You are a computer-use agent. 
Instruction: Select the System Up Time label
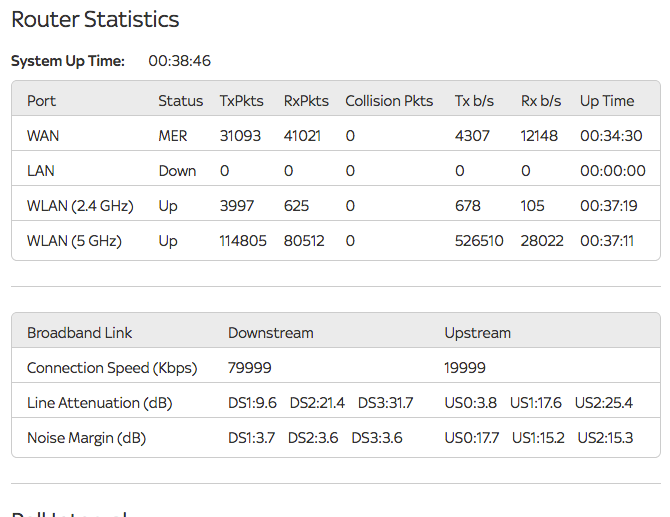68,61
